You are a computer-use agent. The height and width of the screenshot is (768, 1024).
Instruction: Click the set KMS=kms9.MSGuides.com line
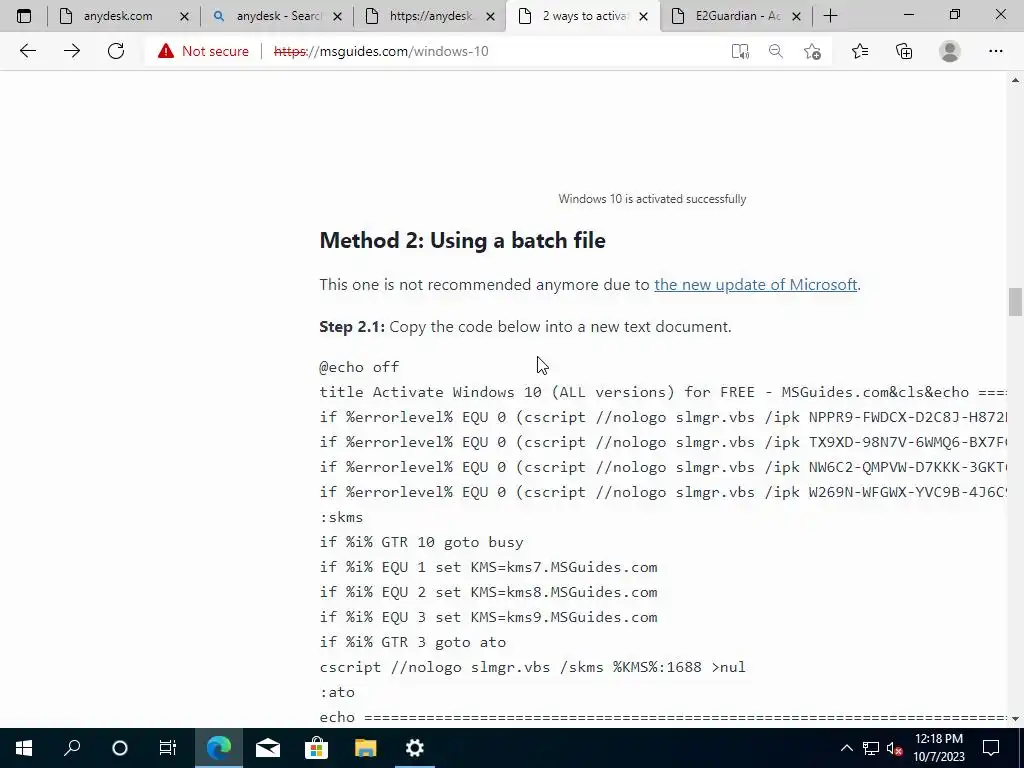click(488, 617)
